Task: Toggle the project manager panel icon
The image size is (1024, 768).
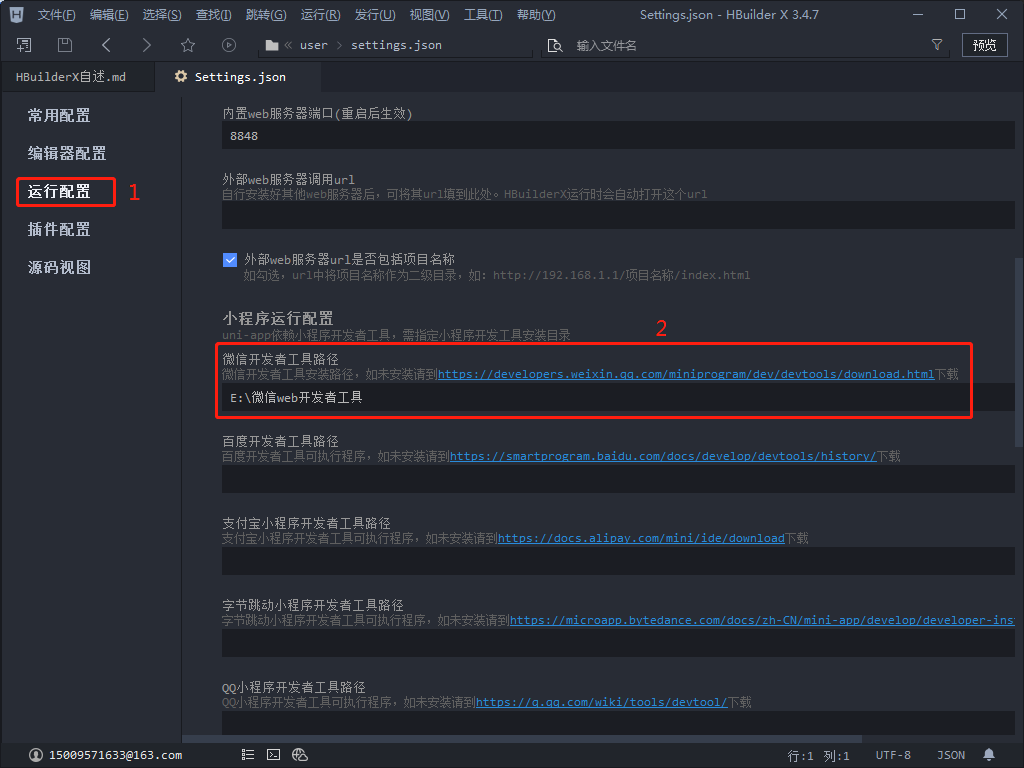Action: tap(24, 45)
